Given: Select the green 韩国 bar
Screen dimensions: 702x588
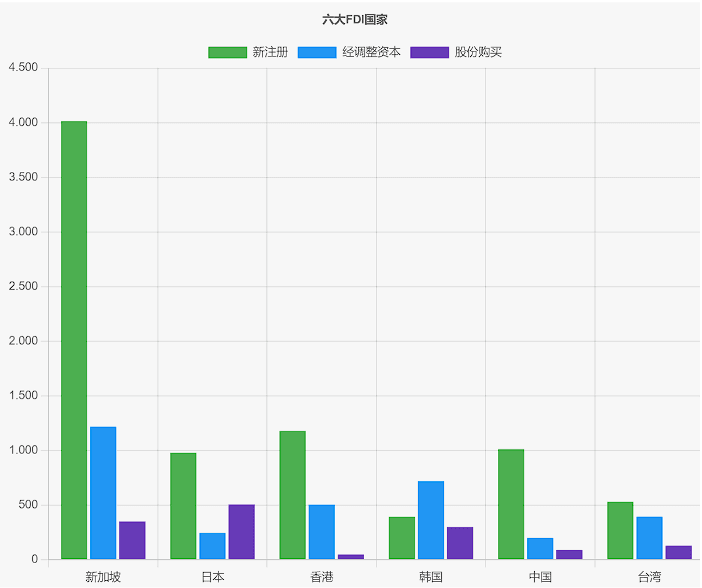Looking at the screenshot, I should (402, 538).
